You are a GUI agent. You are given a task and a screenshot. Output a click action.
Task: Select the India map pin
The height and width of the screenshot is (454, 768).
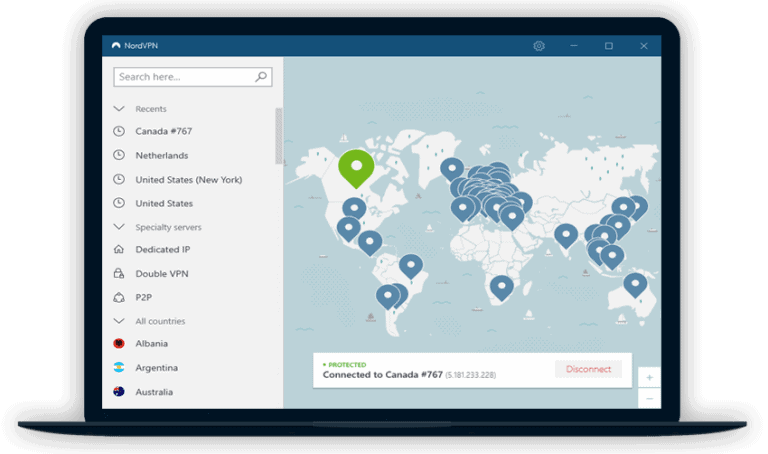566,236
